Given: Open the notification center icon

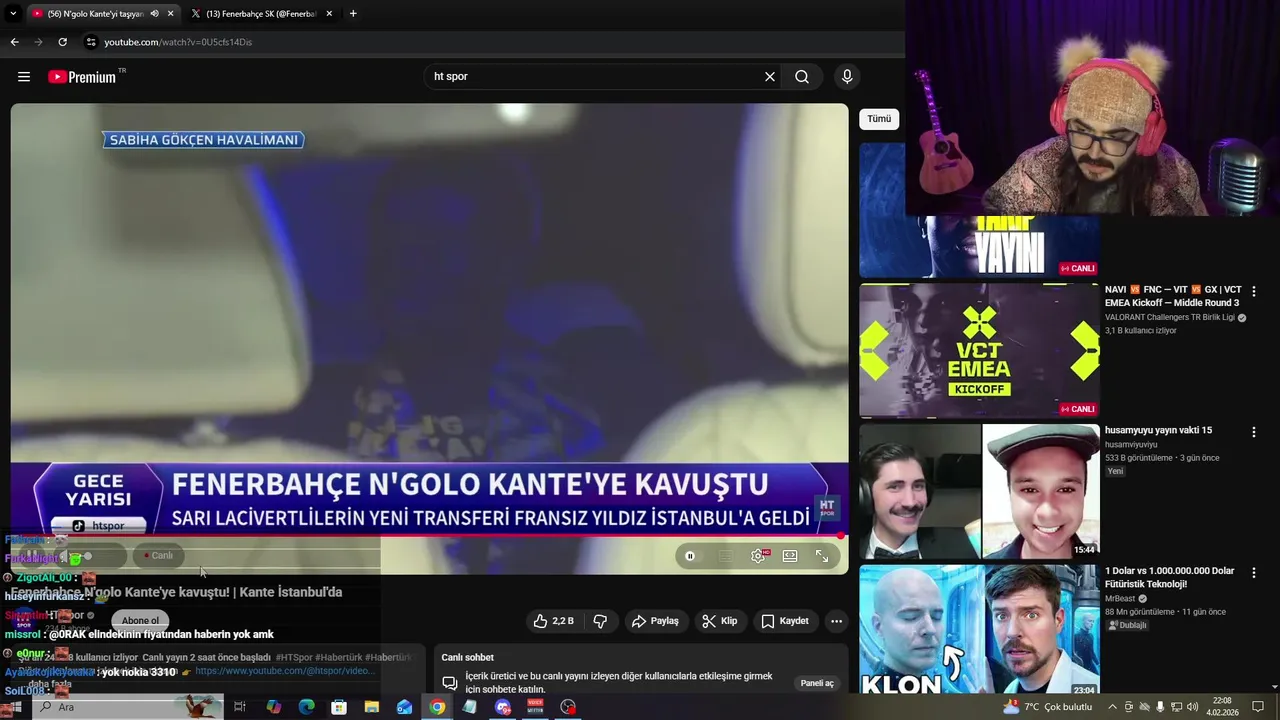Looking at the screenshot, I should click(x=1258, y=707).
